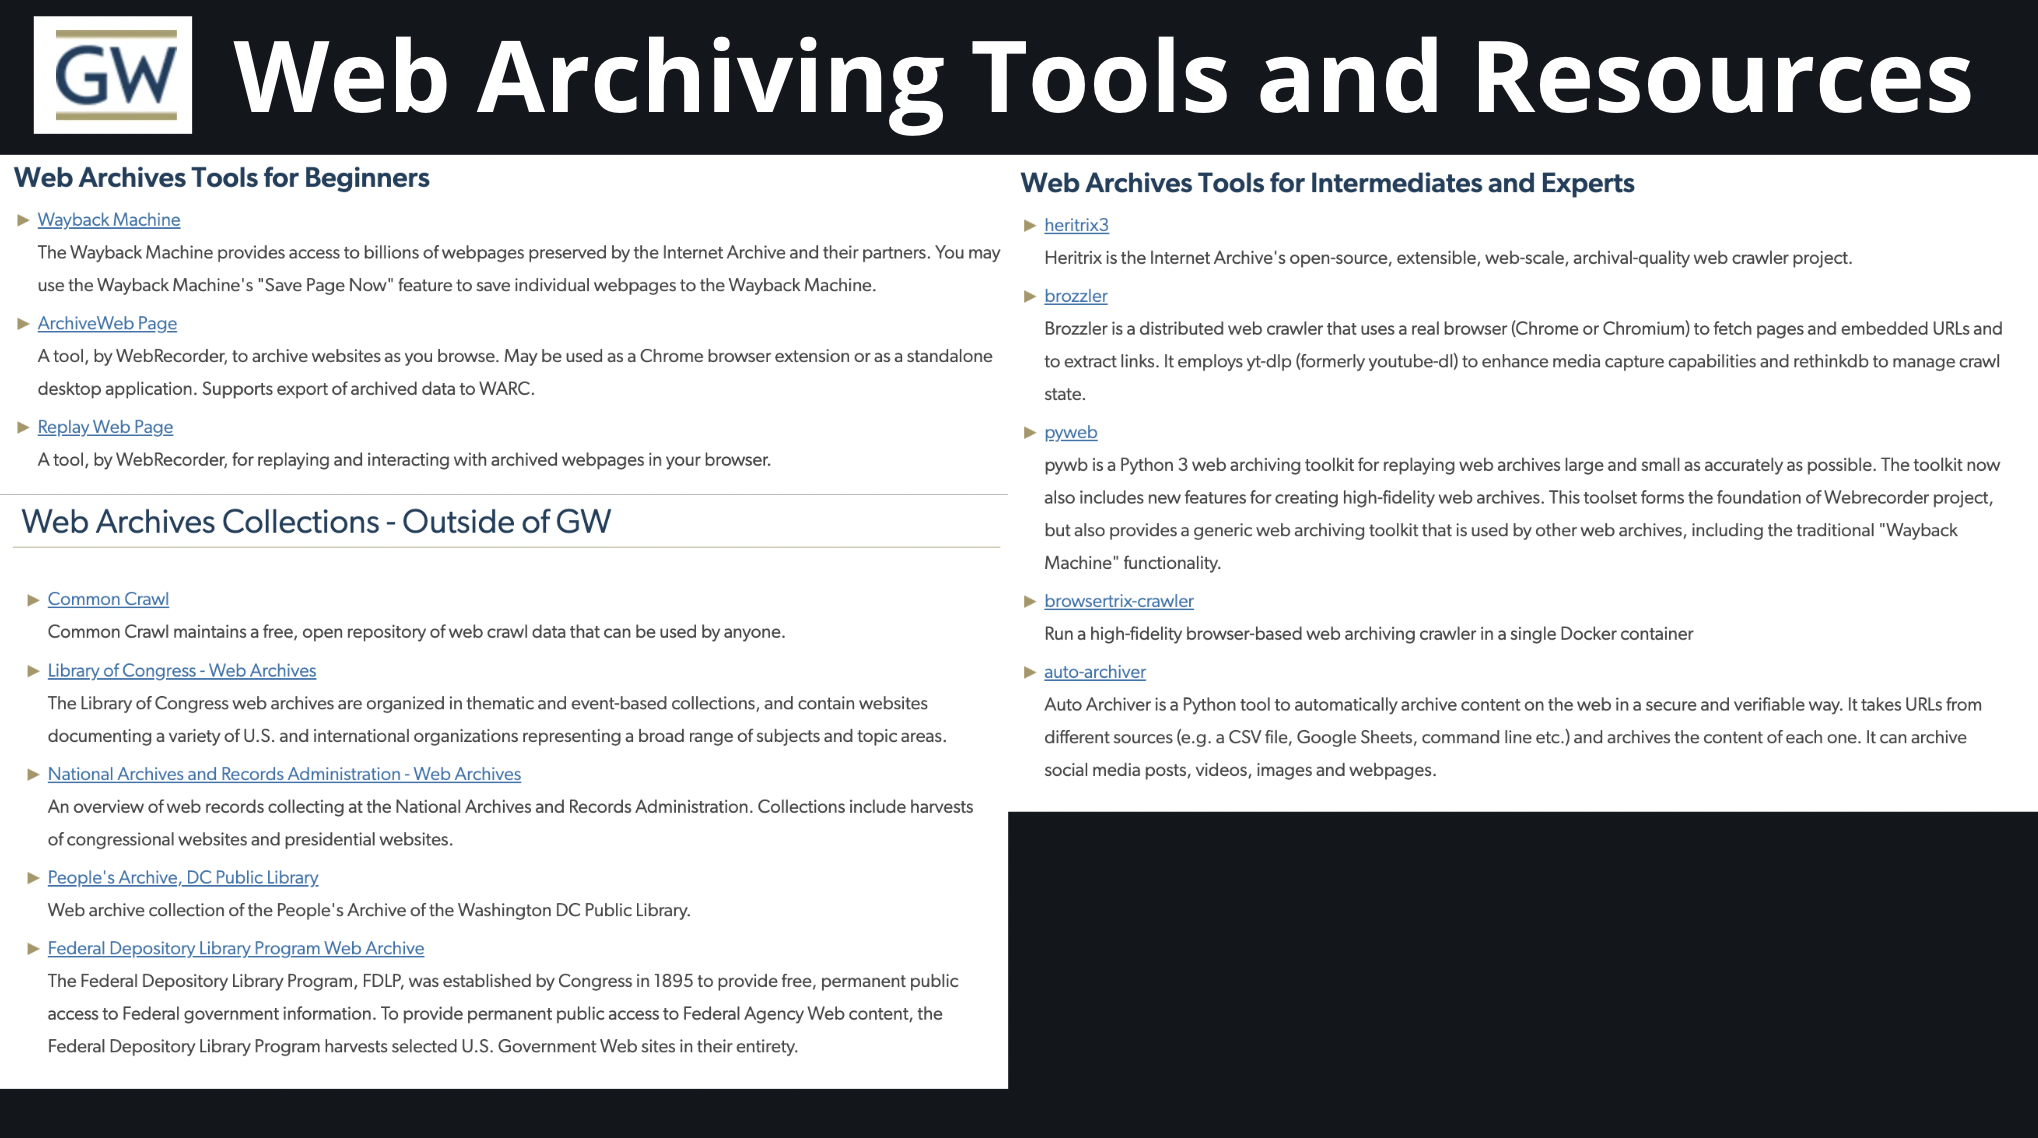Click the Auto Archiver Python tool description
2038x1138 pixels.
tap(1513, 737)
